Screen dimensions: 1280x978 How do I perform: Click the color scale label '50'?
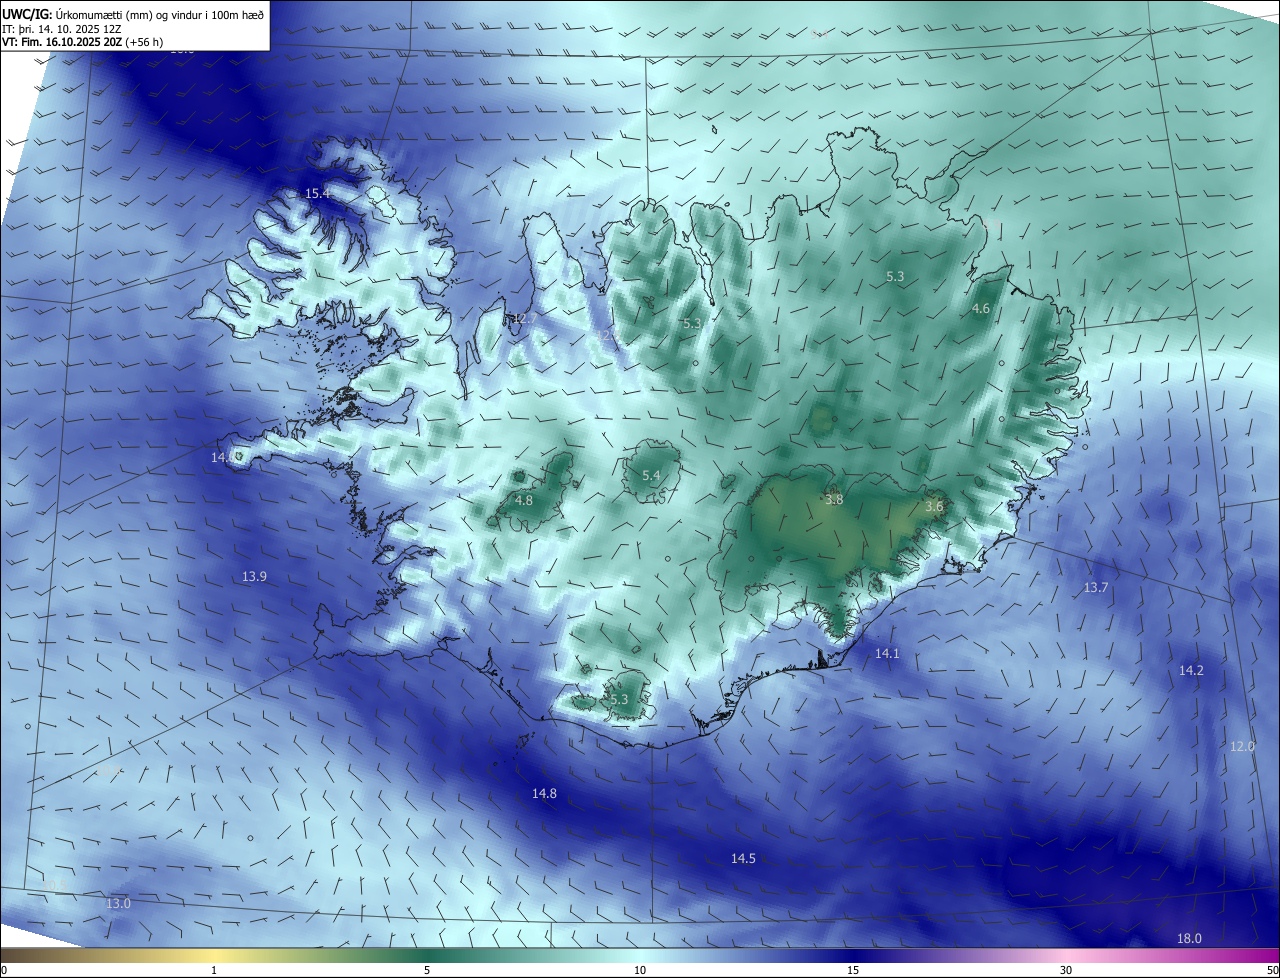click(1272, 970)
